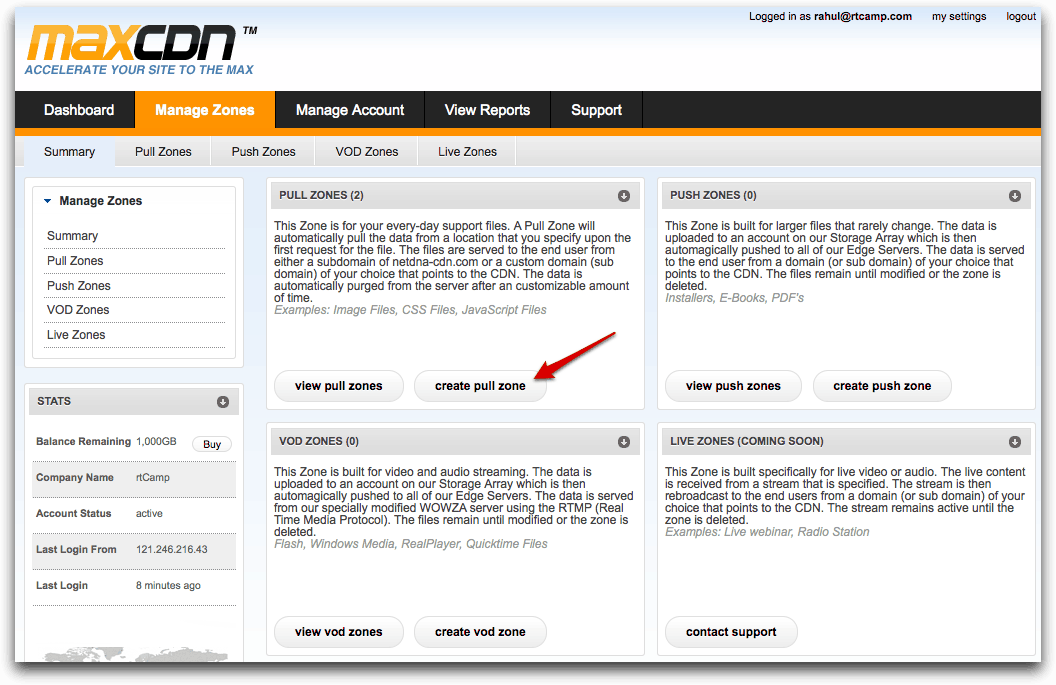1056x685 pixels.
Task: Click the active account status value
Action: point(149,513)
